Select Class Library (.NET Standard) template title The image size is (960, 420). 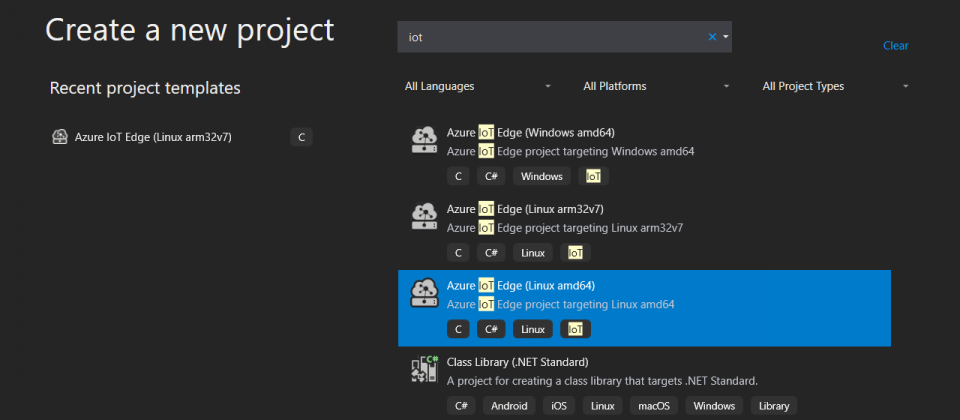point(517,362)
